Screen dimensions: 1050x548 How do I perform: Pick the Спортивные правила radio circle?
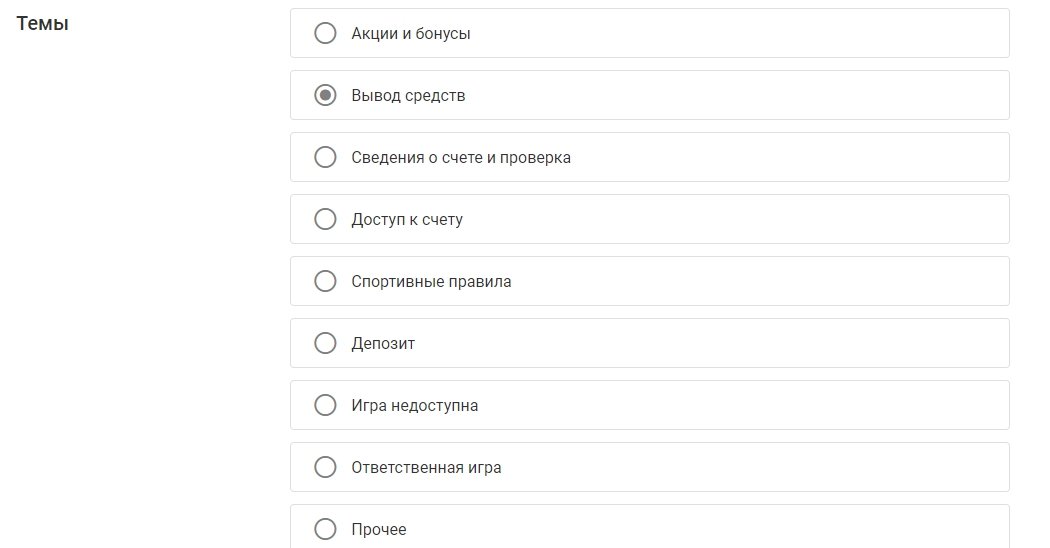pyautogui.click(x=325, y=281)
